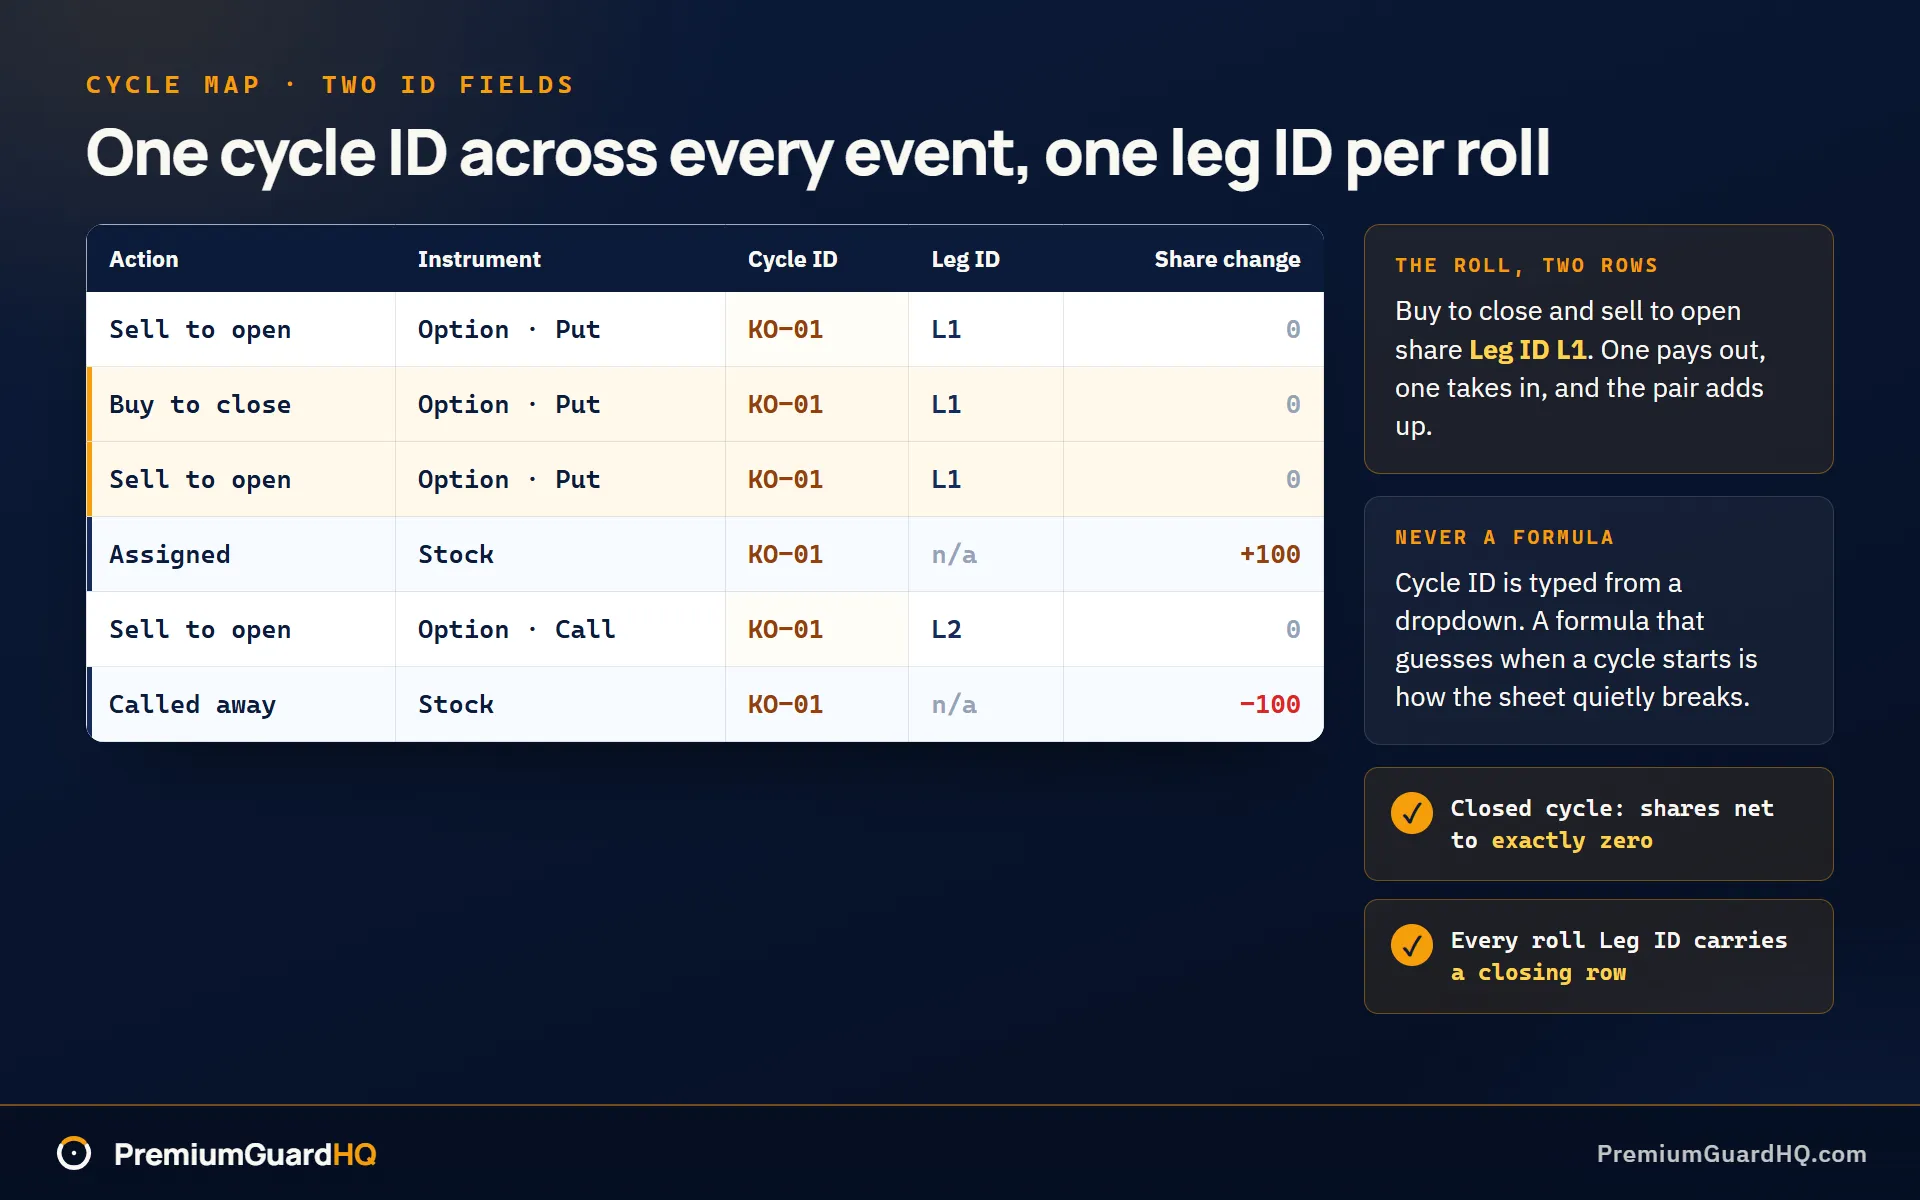
Task: Select the Leg ID column header
Action: (x=966, y=259)
